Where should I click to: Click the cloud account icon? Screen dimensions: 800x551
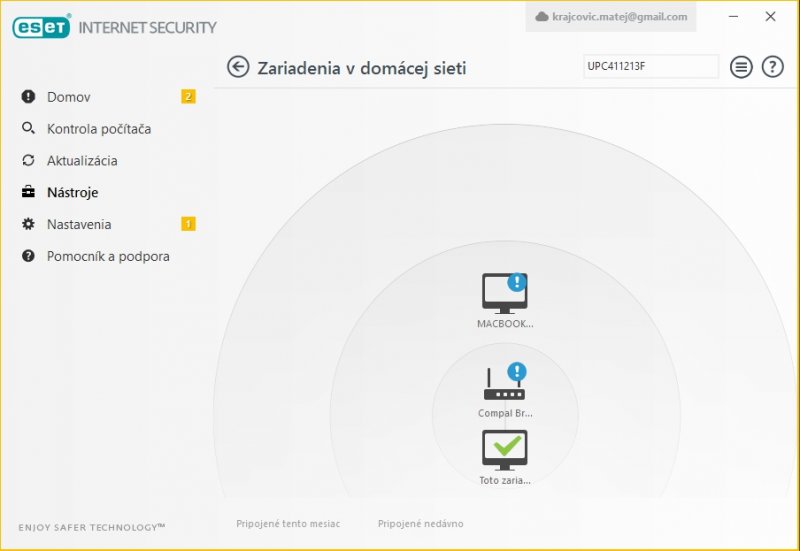543,17
